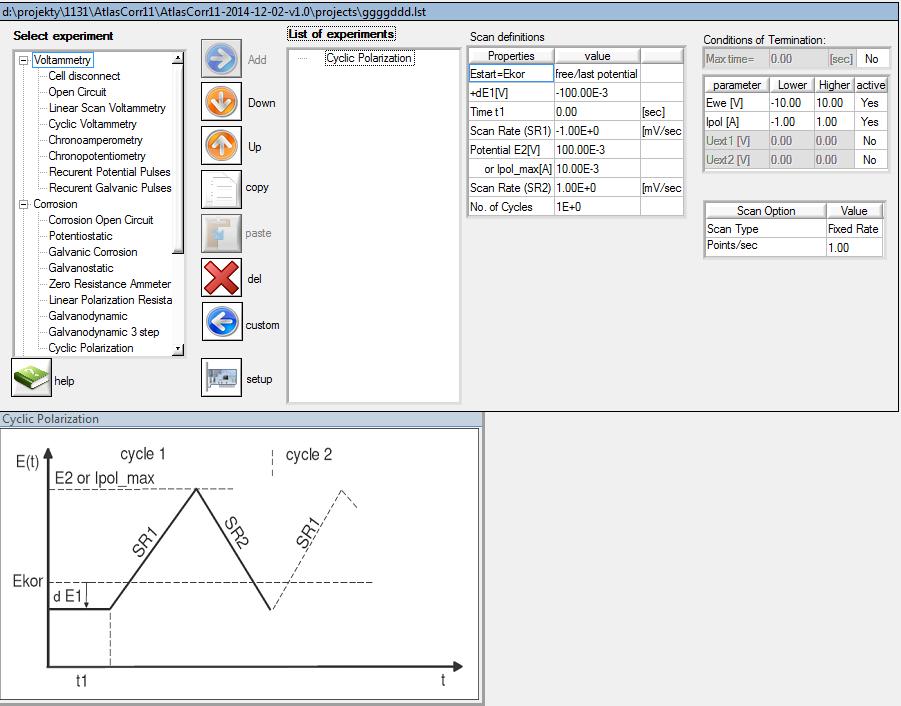Click the copy document icon
The width and height of the screenshot is (901, 706).
click(221, 189)
